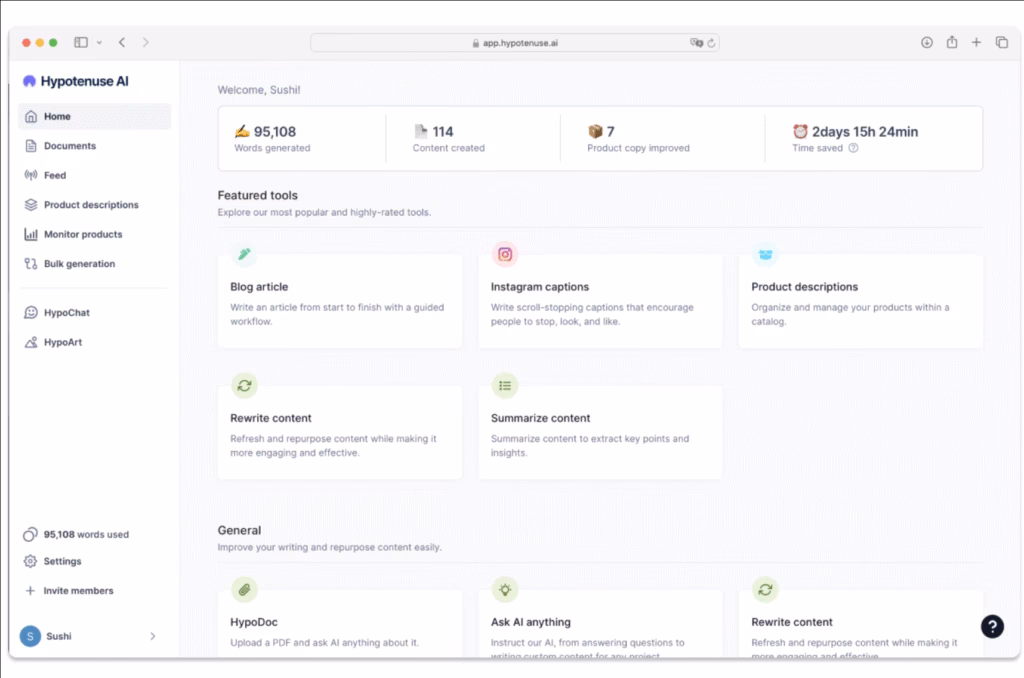Open the help question mark button
Image resolution: width=1024 pixels, height=678 pixels.
(991, 626)
